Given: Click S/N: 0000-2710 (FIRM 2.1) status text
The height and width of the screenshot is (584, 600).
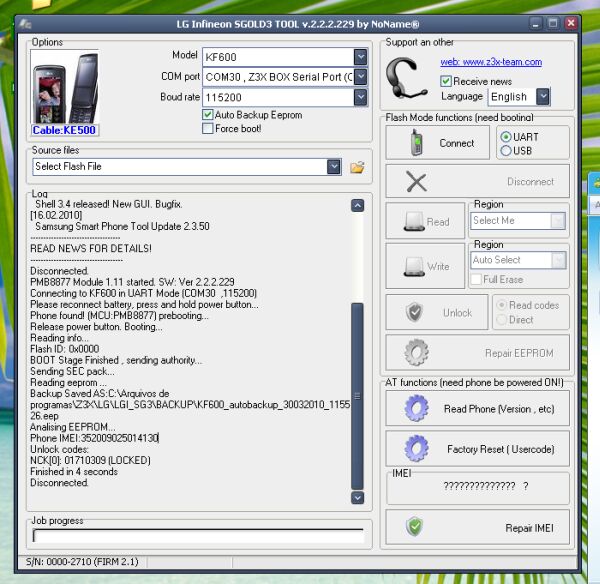Looking at the screenshot, I should pyautogui.click(x=82, y=562).
